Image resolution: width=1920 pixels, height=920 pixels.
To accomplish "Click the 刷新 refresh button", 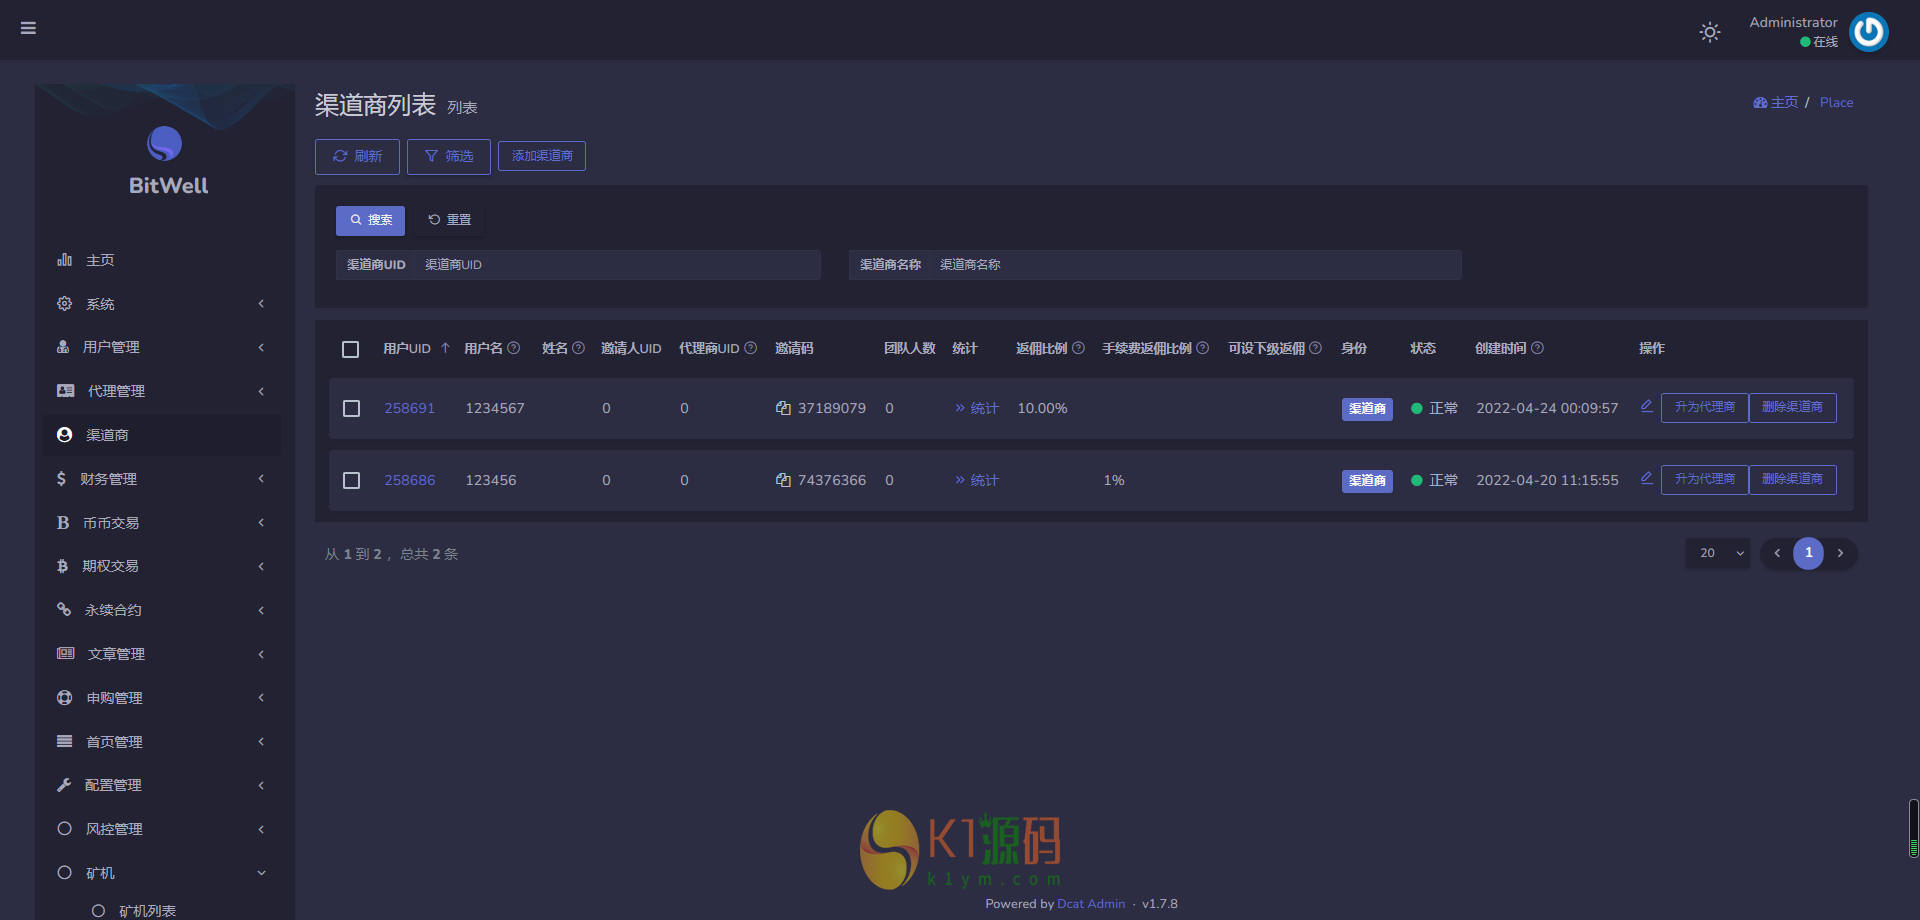I will 357,156.
